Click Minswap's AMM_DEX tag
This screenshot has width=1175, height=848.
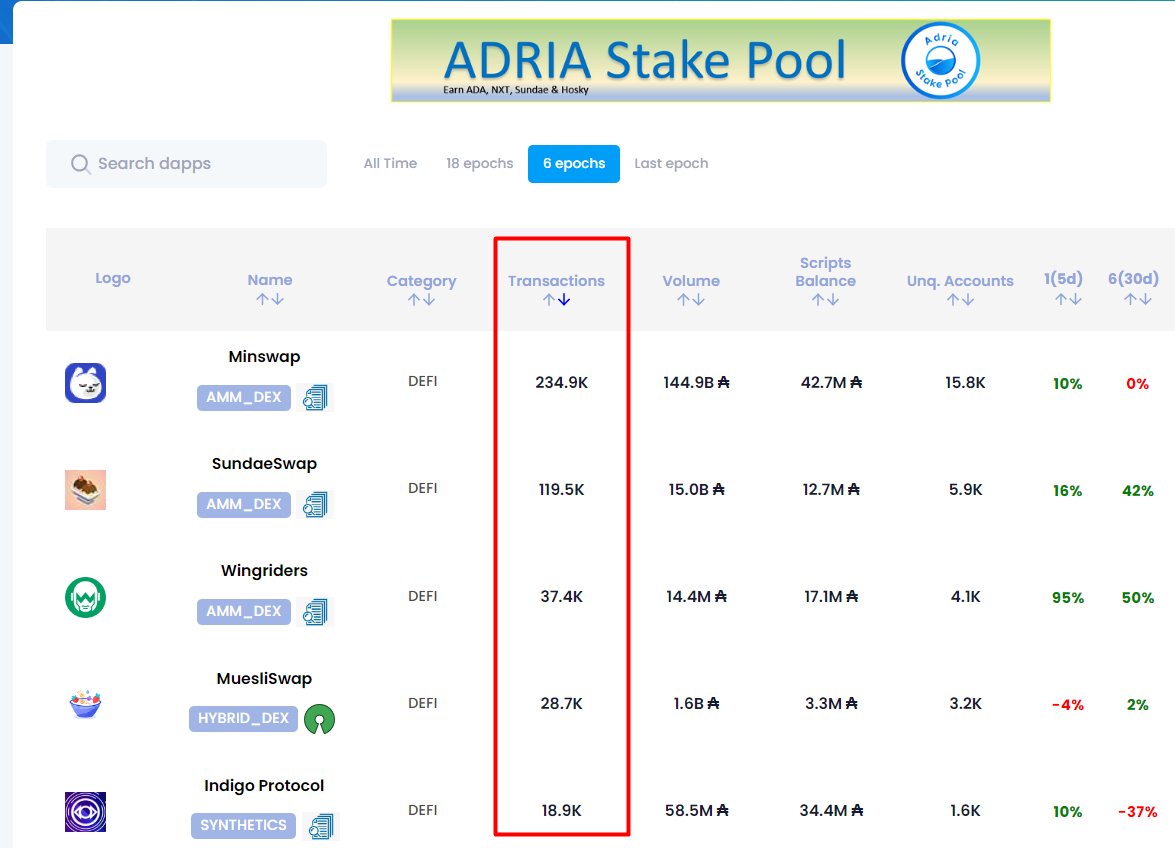coord(244,397)
